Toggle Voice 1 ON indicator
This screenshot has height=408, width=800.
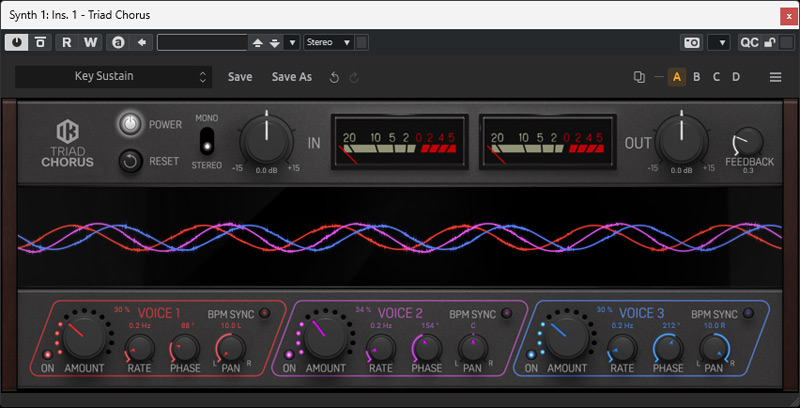tap(47, 354)
